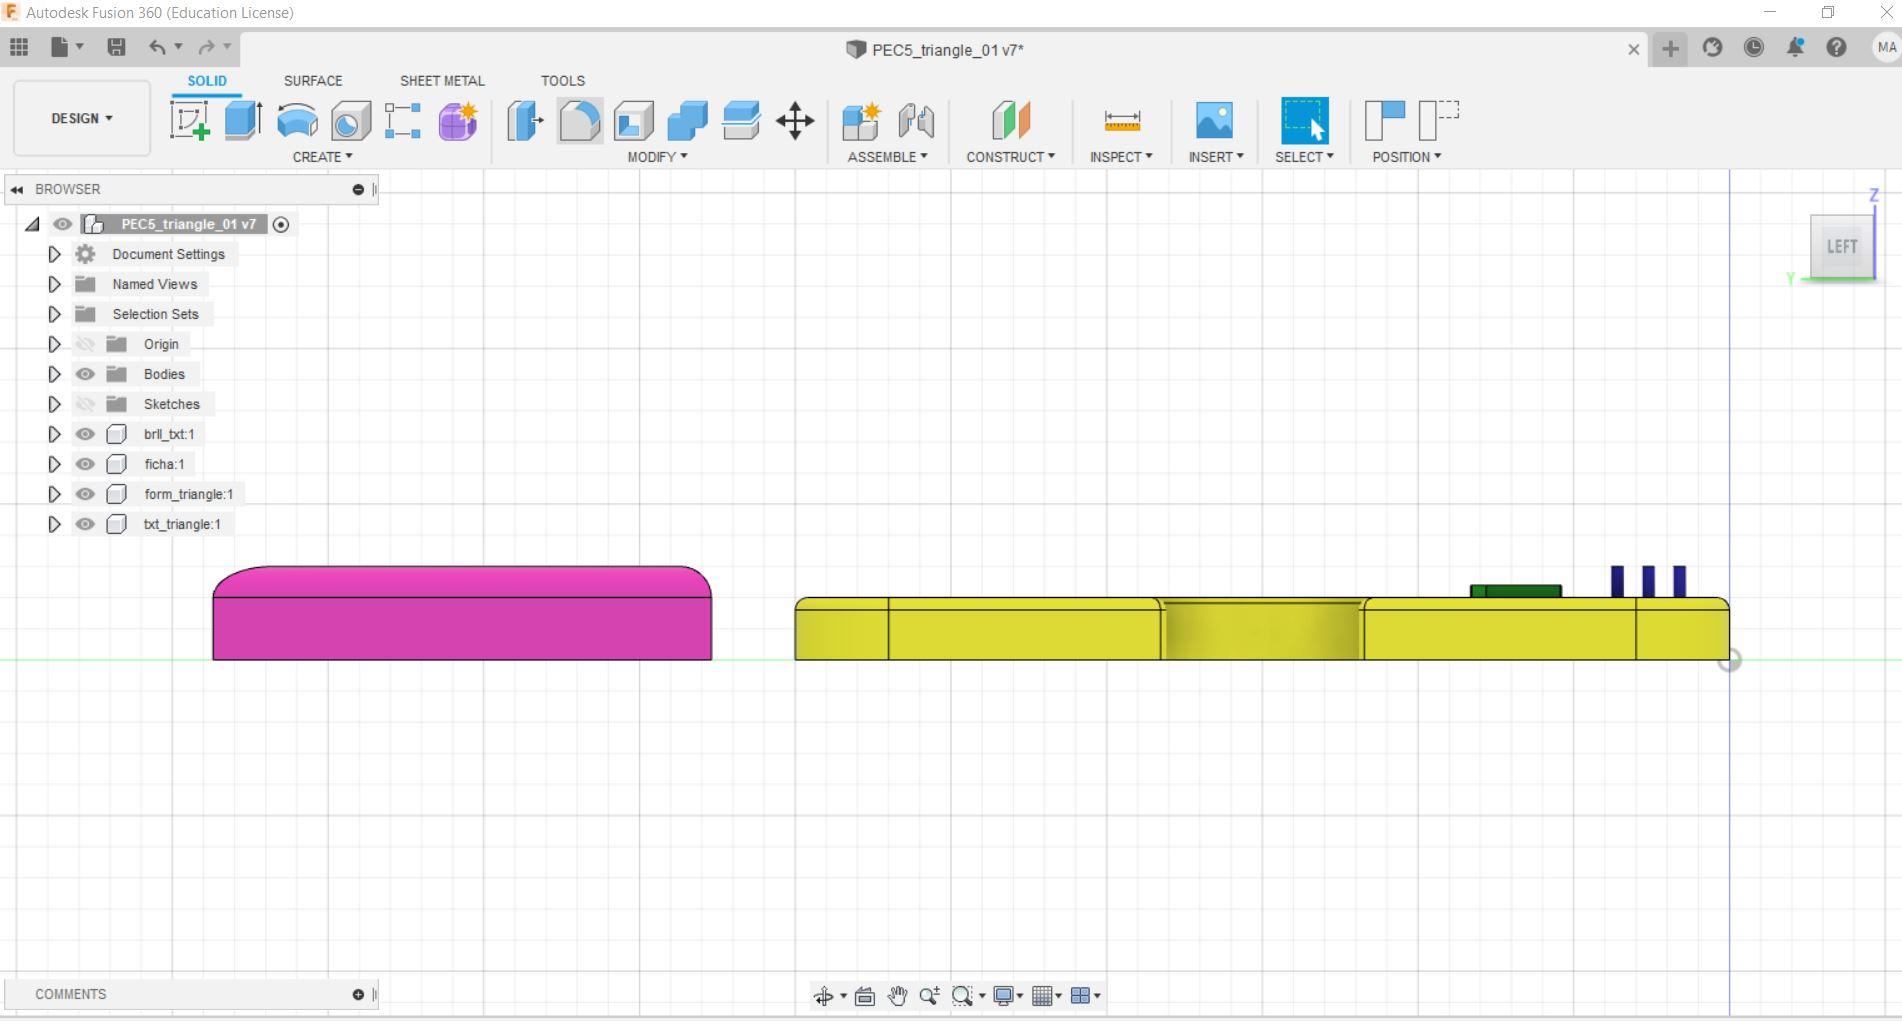Switch to the TOOLS tab
1902x1021 pixels.
tap(563, 81)
